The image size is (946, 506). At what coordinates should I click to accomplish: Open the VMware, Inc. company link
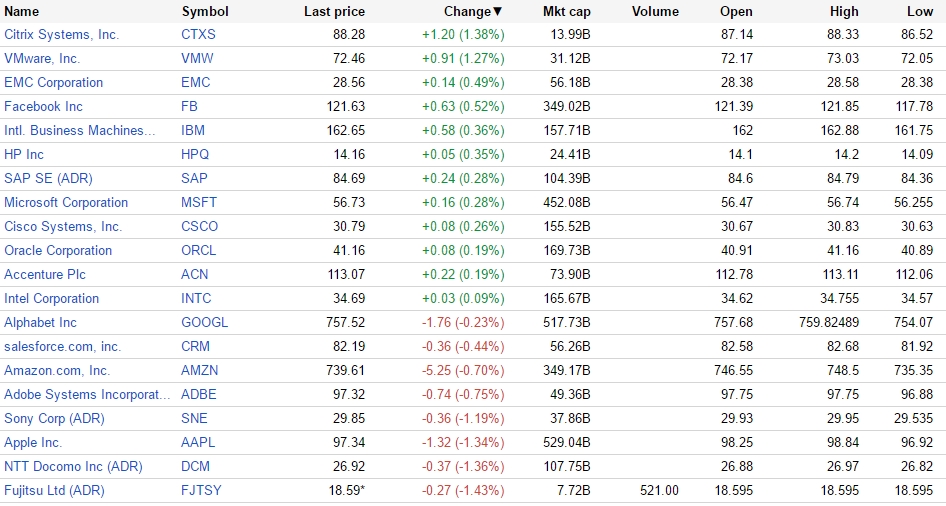(x=42, y=59)
